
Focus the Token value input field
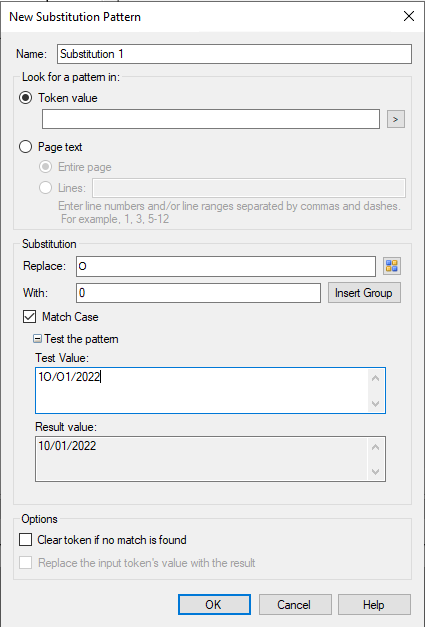point(211,119)
